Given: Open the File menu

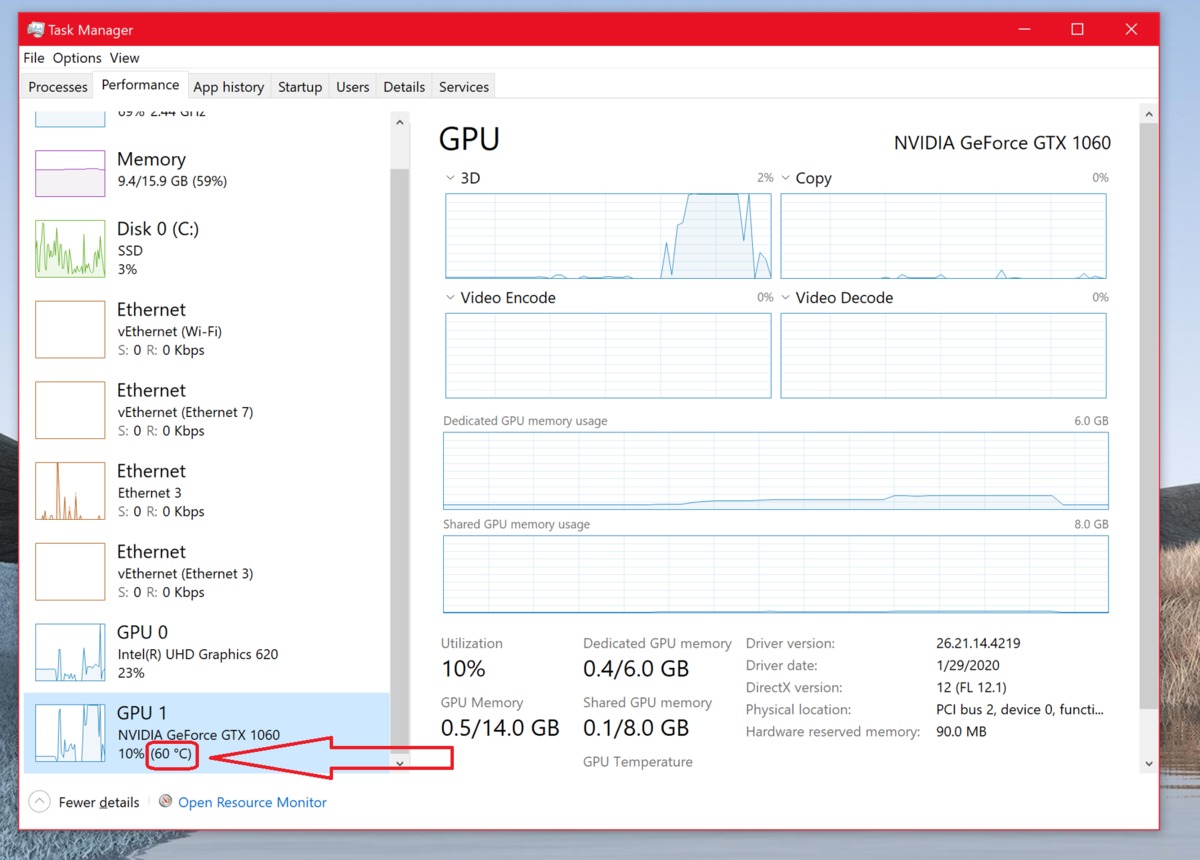Looking at the screenshot, I should (x=34, y=58).
